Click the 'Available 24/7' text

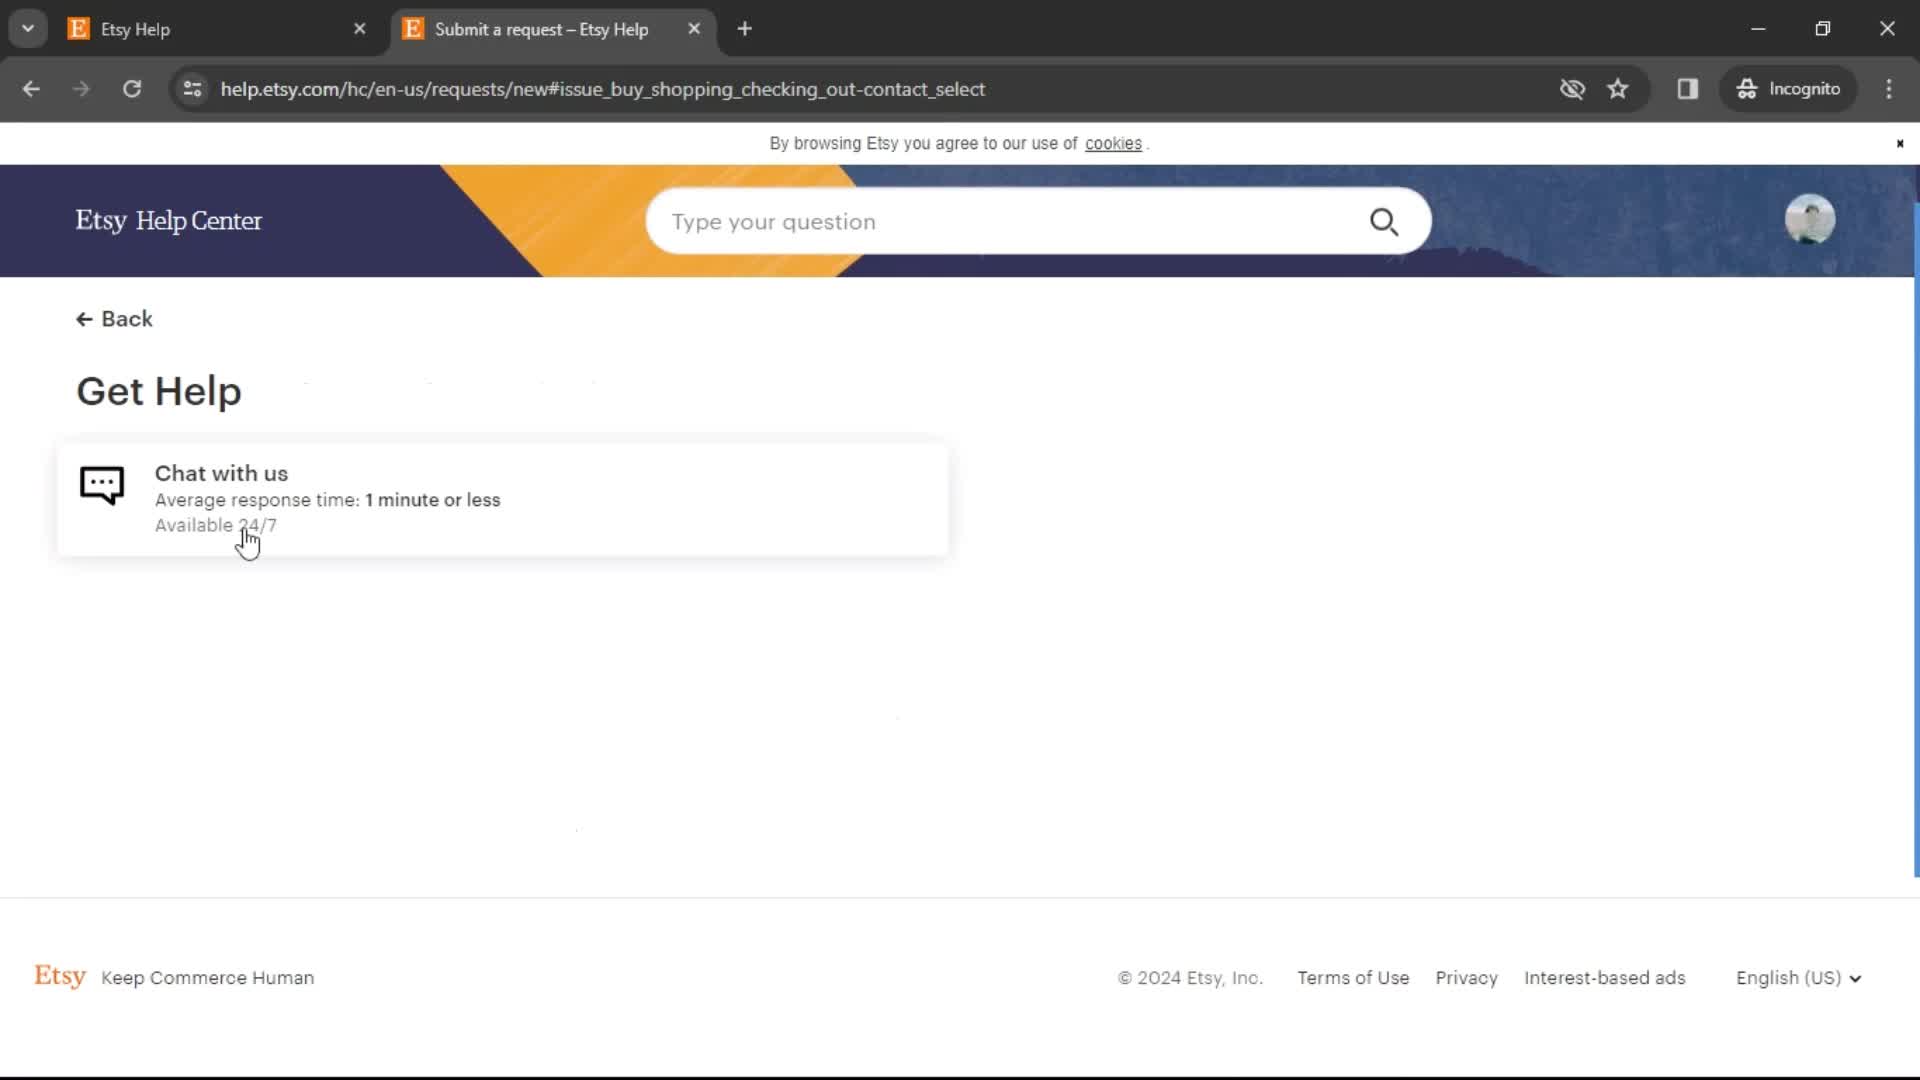tap(215, 526)
